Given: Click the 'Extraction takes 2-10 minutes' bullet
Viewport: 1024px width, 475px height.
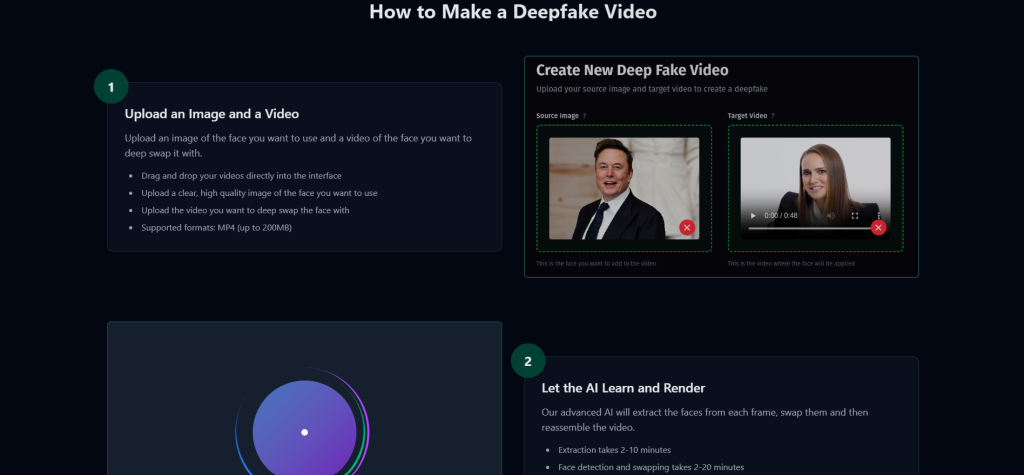Looking at the screenshot, I should (x=614, y=450).
